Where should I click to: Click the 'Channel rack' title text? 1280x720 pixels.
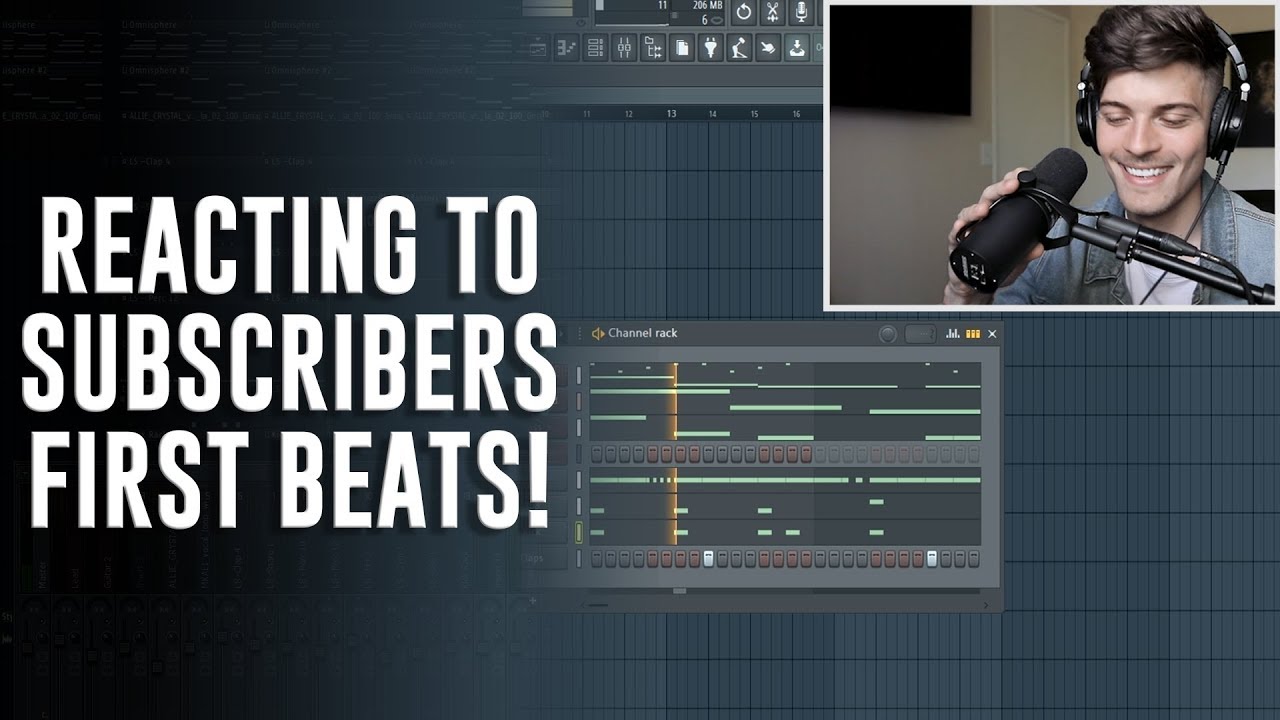coord(643,333)
